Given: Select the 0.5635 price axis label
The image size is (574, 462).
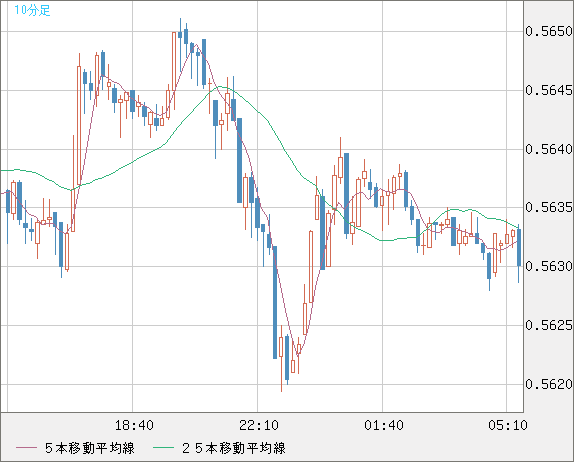Looking at the screenshot, I should click(549, 207).
